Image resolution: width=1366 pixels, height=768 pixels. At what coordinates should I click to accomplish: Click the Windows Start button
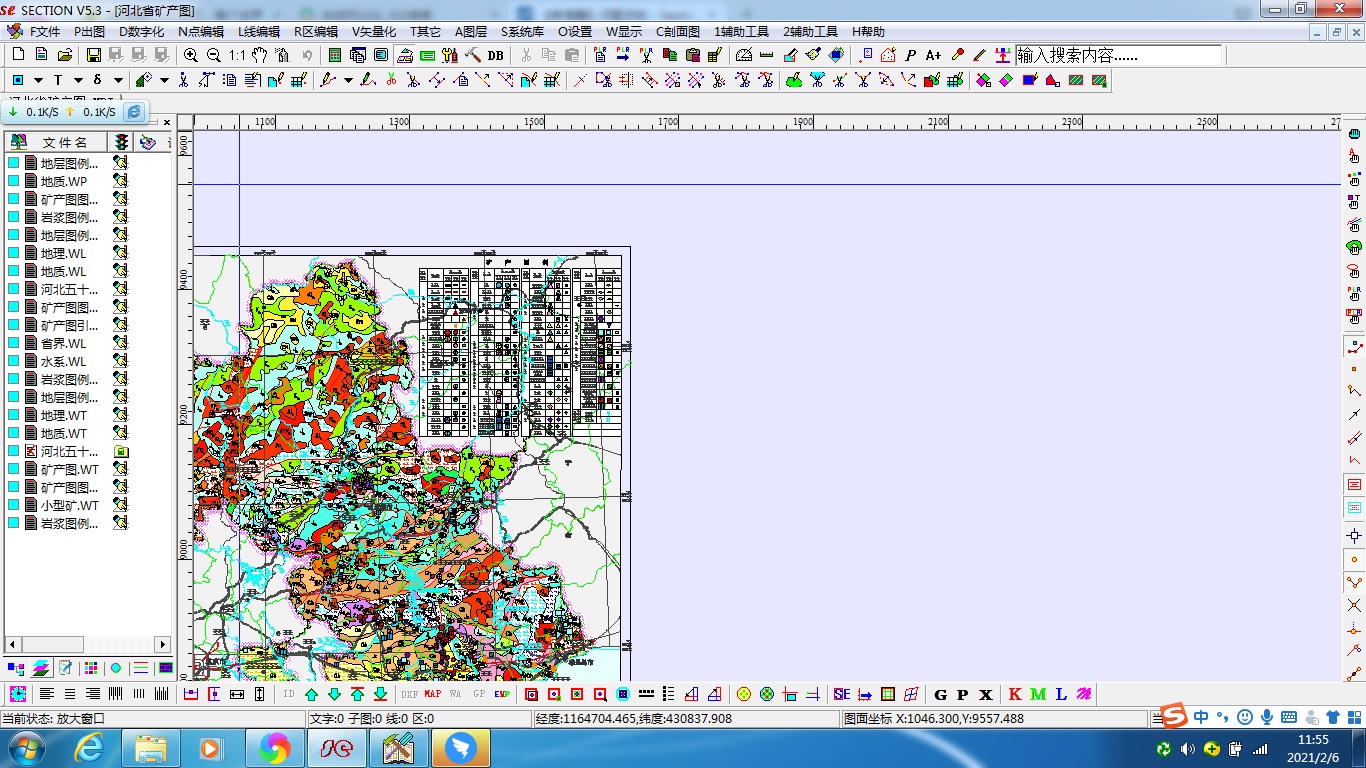[25, 748]
